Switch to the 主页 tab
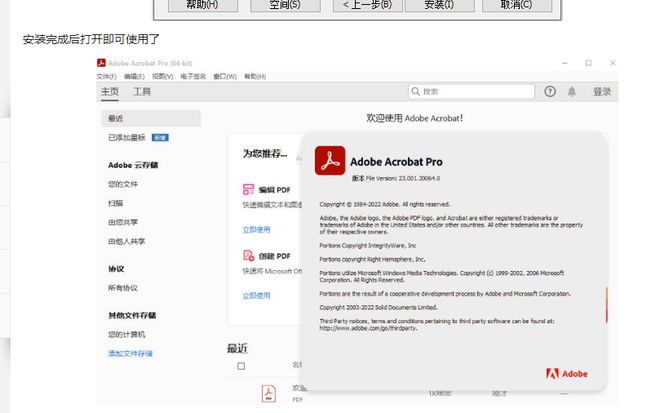Screen dimensions: 660x413 (110, 92)
